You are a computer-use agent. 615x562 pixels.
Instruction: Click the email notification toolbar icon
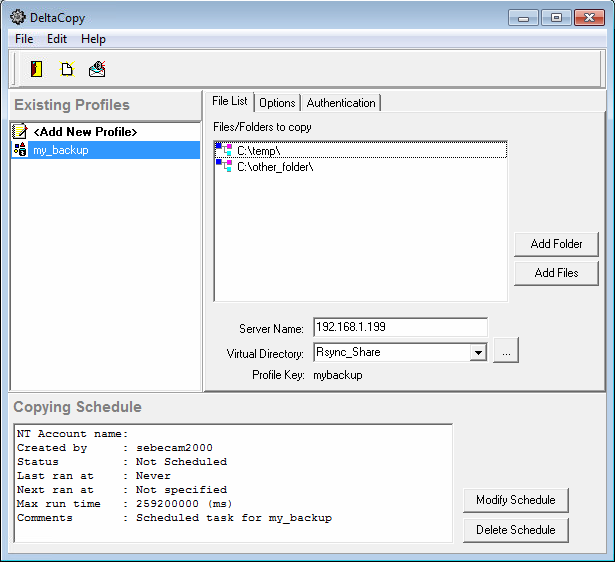point(97,69)
